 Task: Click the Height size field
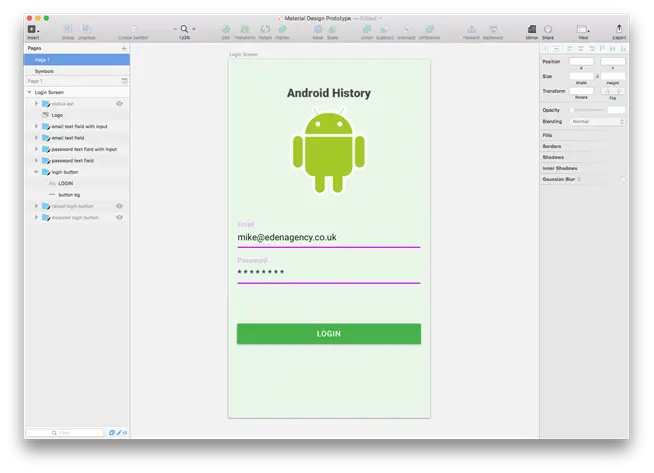pyautogui.click(x=613, y=76)
